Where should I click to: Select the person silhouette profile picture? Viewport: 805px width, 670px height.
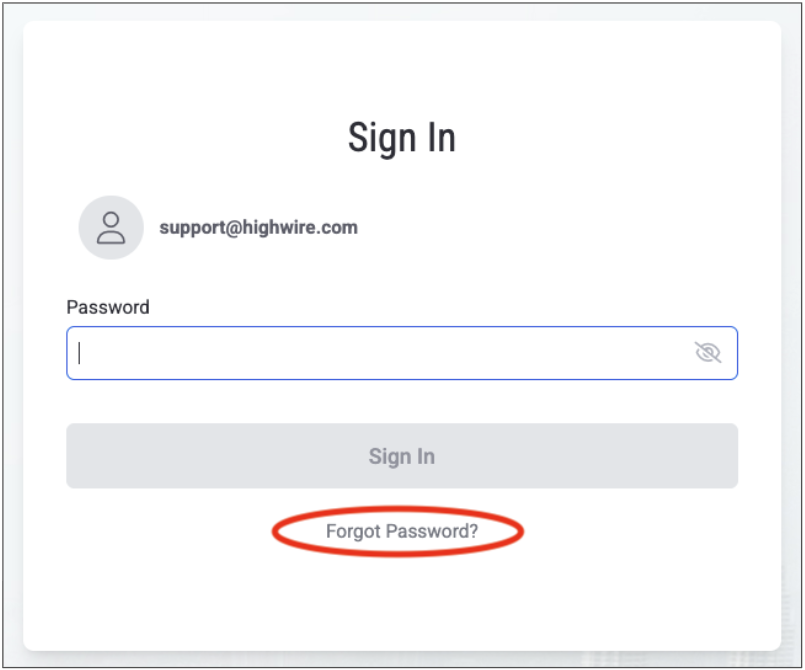click(x=111, y=228)
